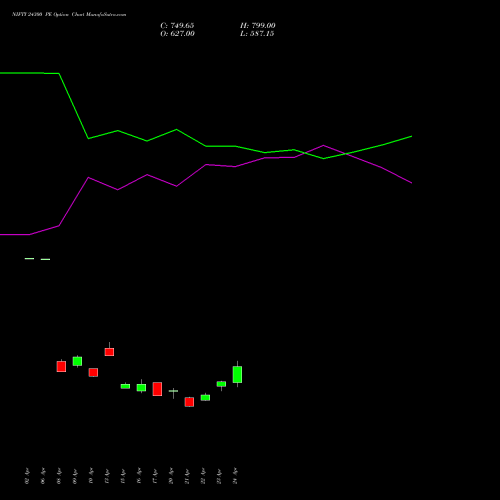Select the red candlestick for 17 Apr
Screen dimensions: 500x500
157,389
